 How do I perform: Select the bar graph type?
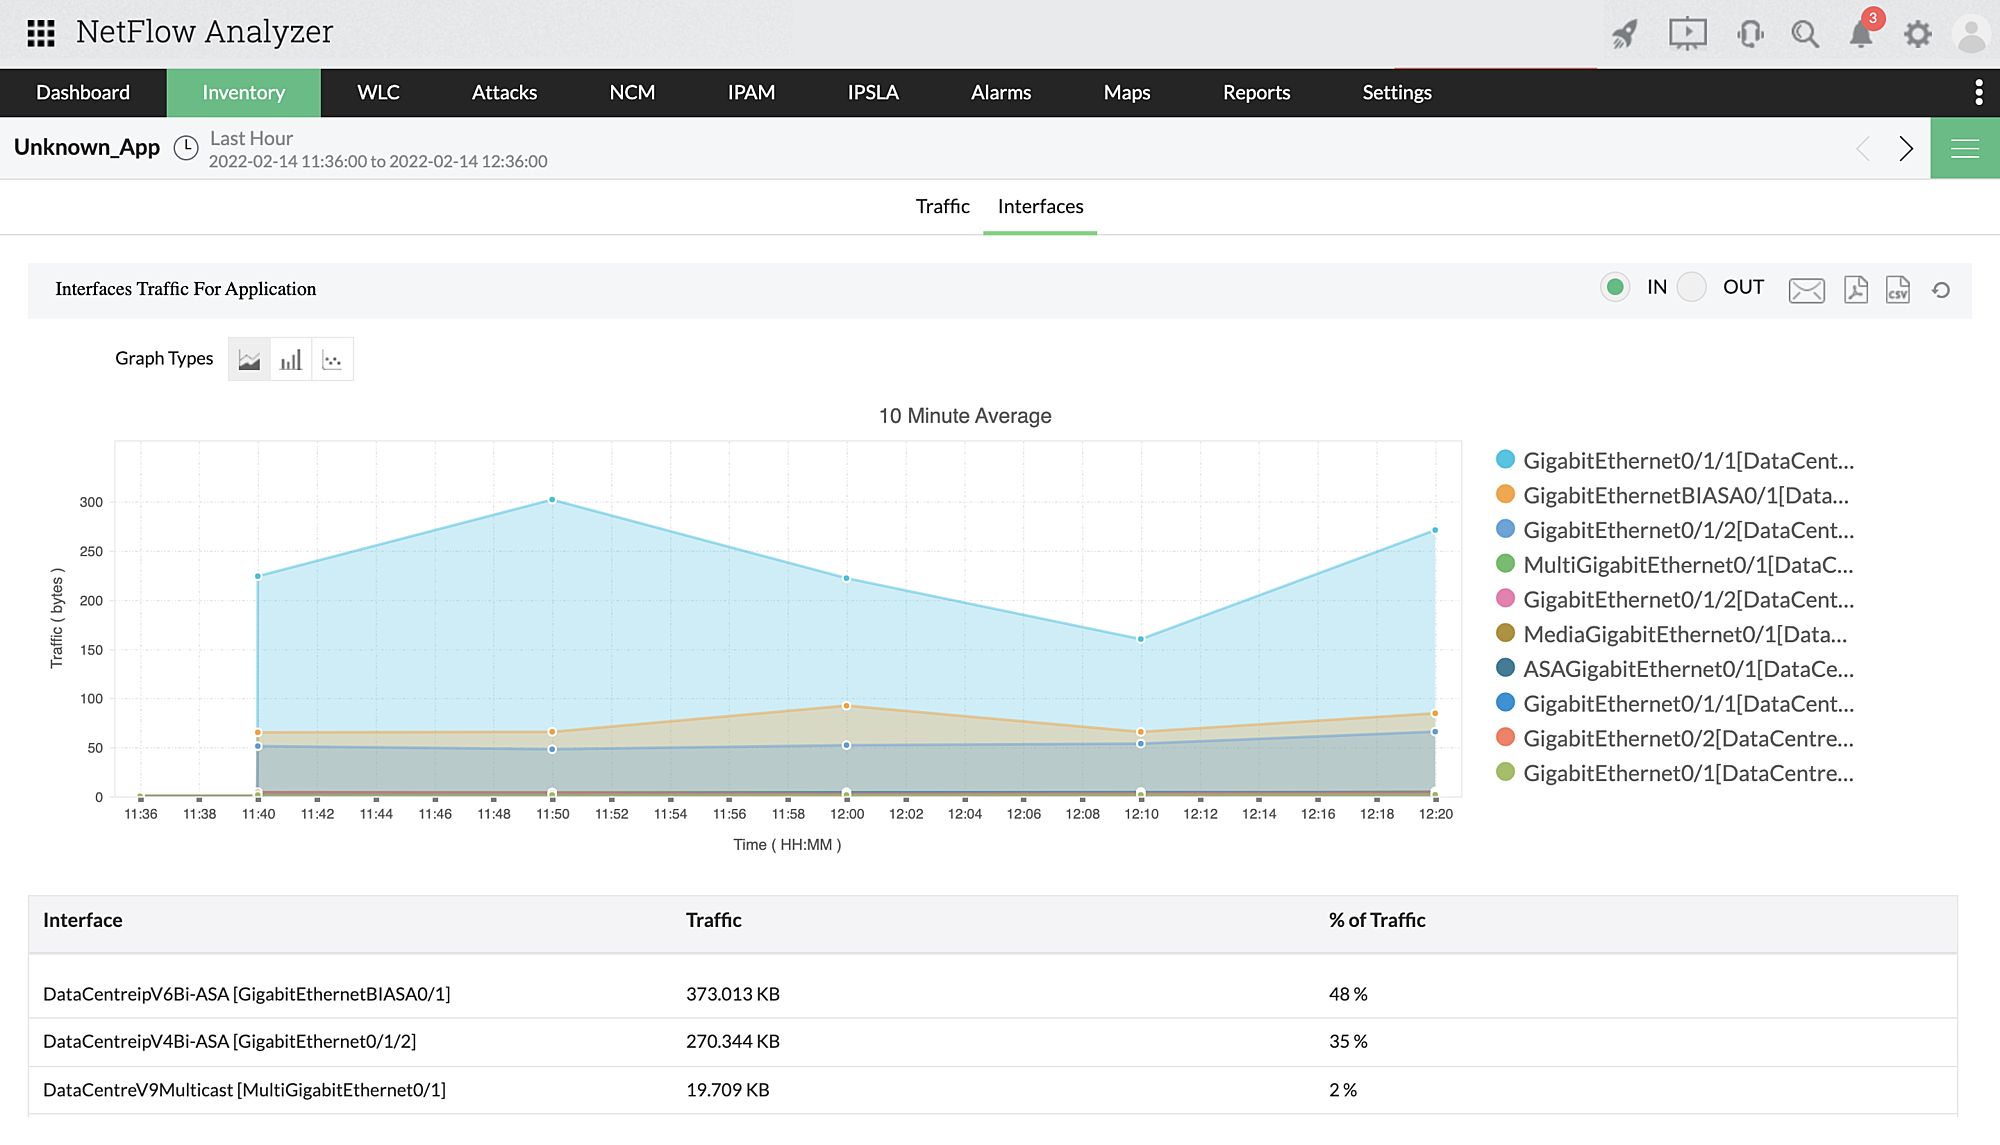pos(291,358)
